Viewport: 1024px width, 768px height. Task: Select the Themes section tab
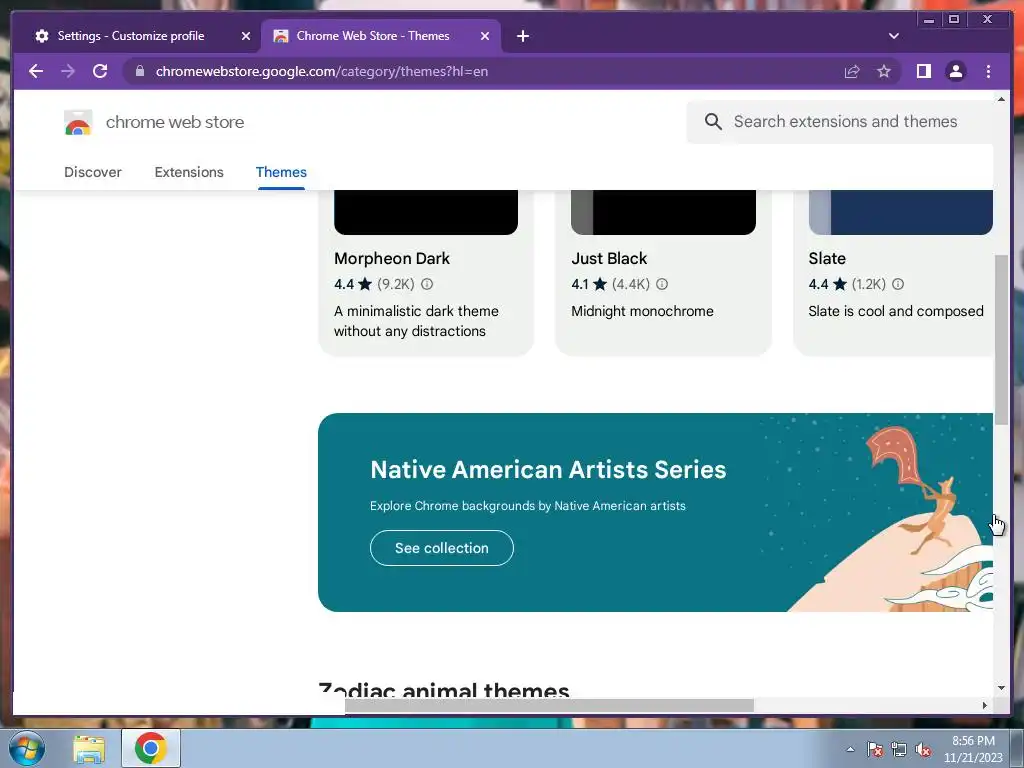pyautogui.click(x=281, y=172)
